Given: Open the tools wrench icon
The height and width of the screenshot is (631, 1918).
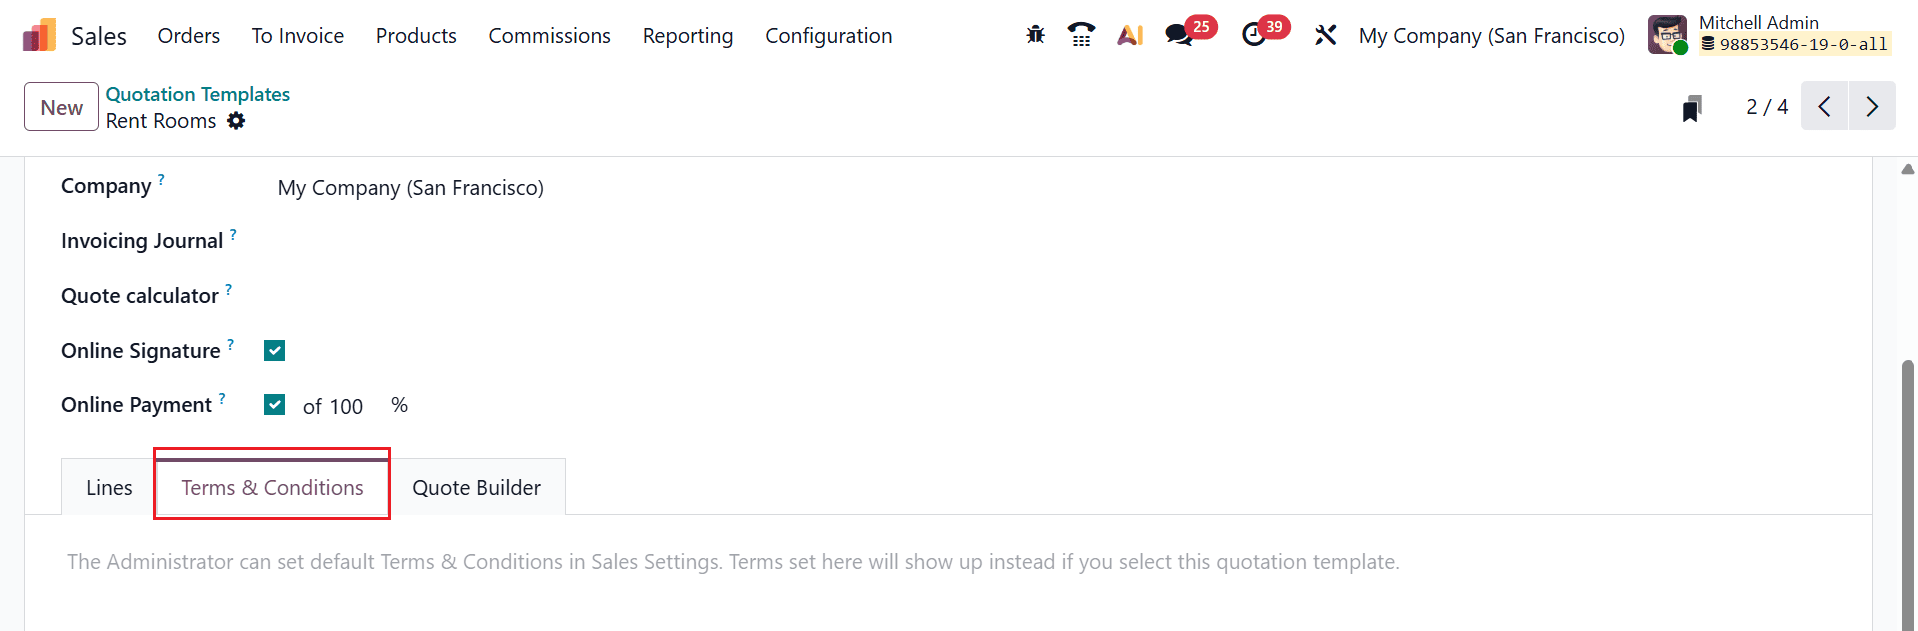Looking at the screenshot, I should (1325, 34).
